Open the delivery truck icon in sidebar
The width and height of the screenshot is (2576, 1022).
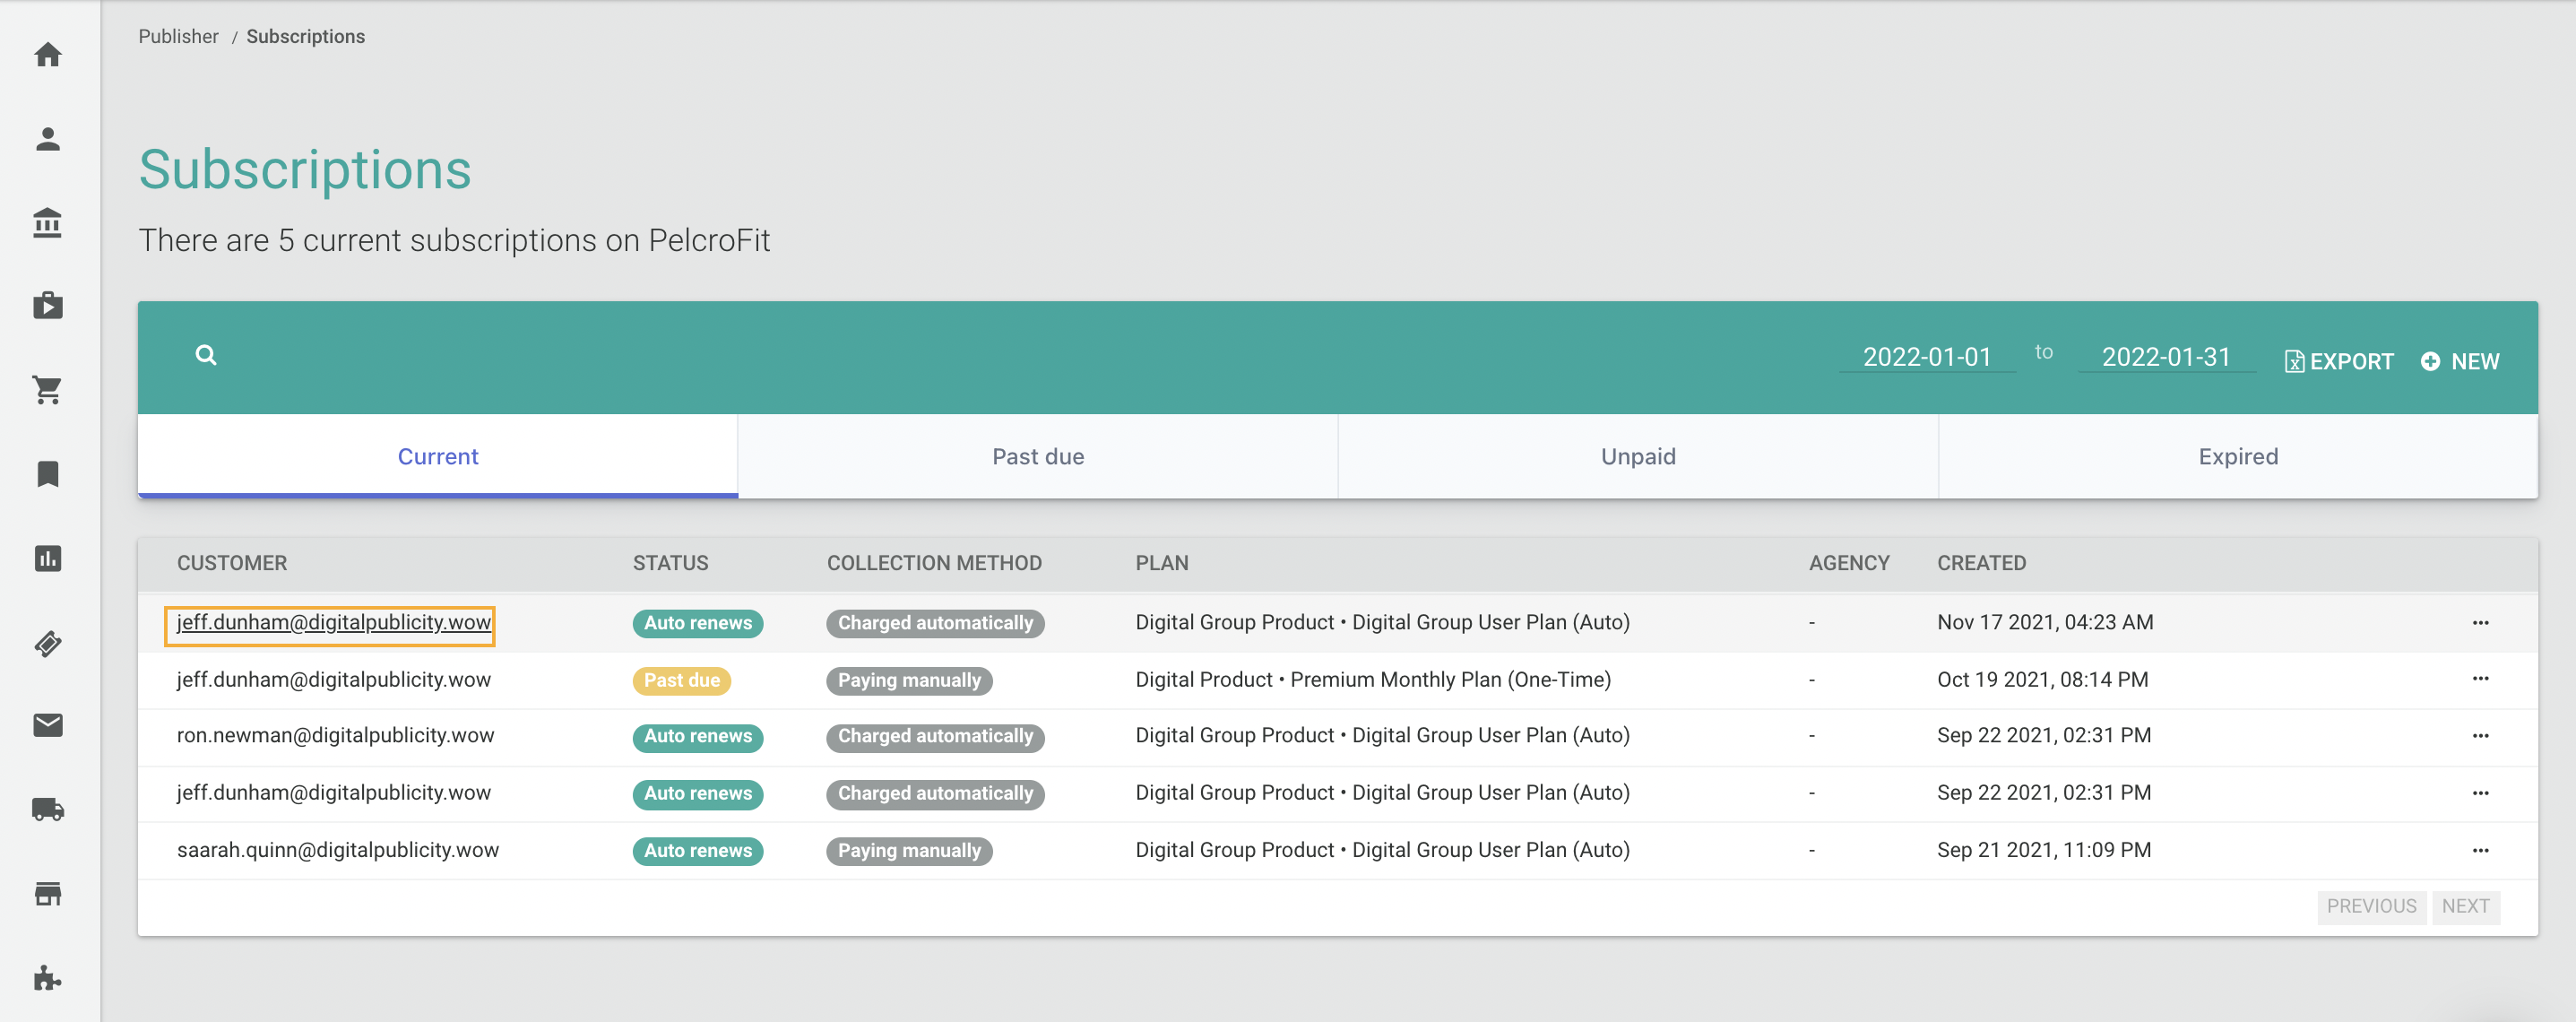(48, 808)
